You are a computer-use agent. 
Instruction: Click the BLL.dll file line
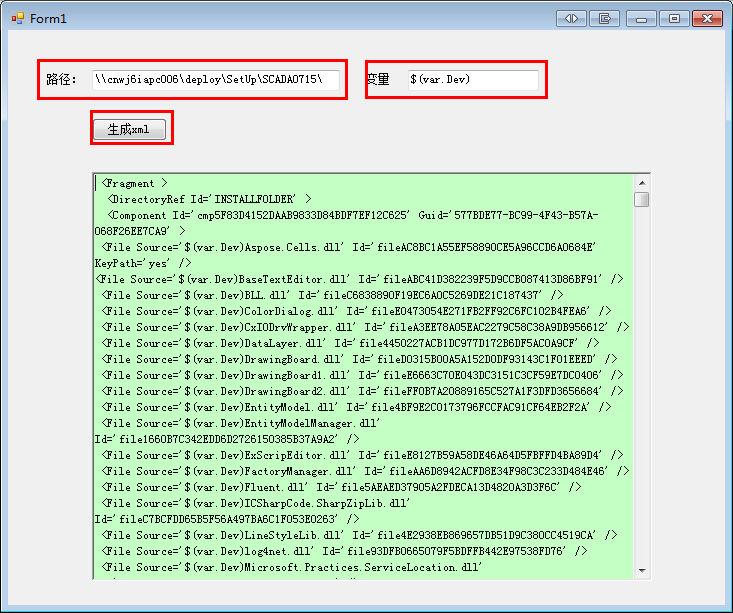pyautogui.click(x=332, y=295)
